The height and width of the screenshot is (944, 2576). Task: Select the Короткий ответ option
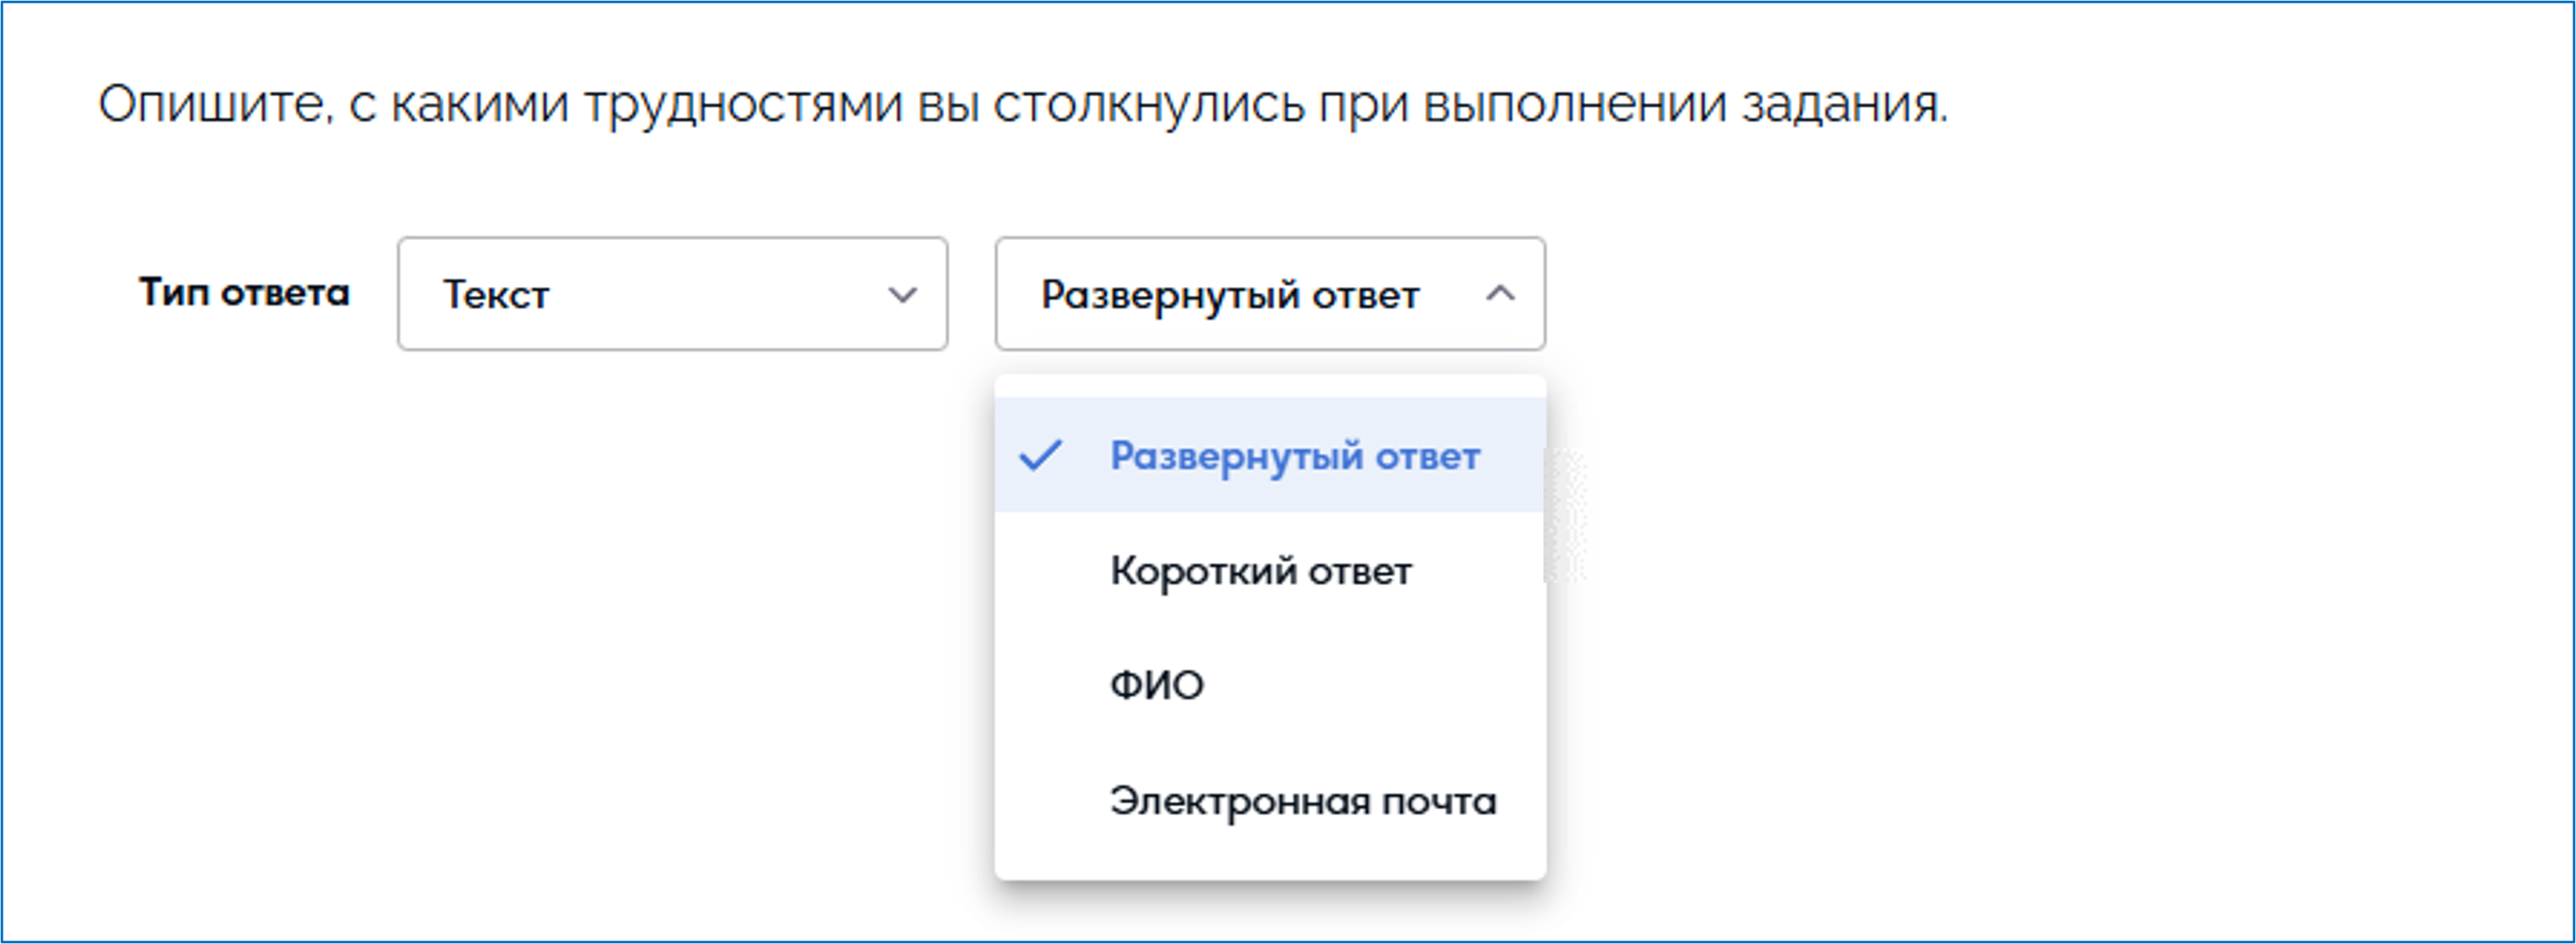click(1260, 571)
